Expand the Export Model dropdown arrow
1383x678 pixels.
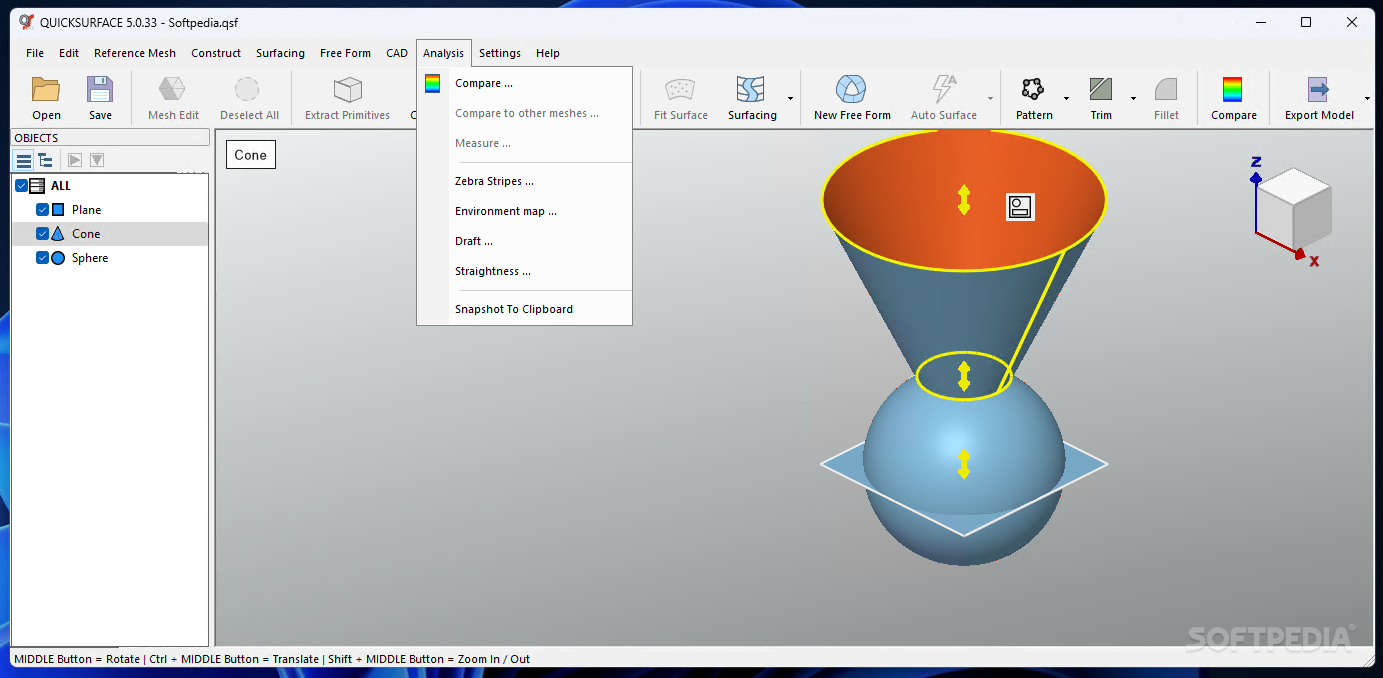(1366, 98)
